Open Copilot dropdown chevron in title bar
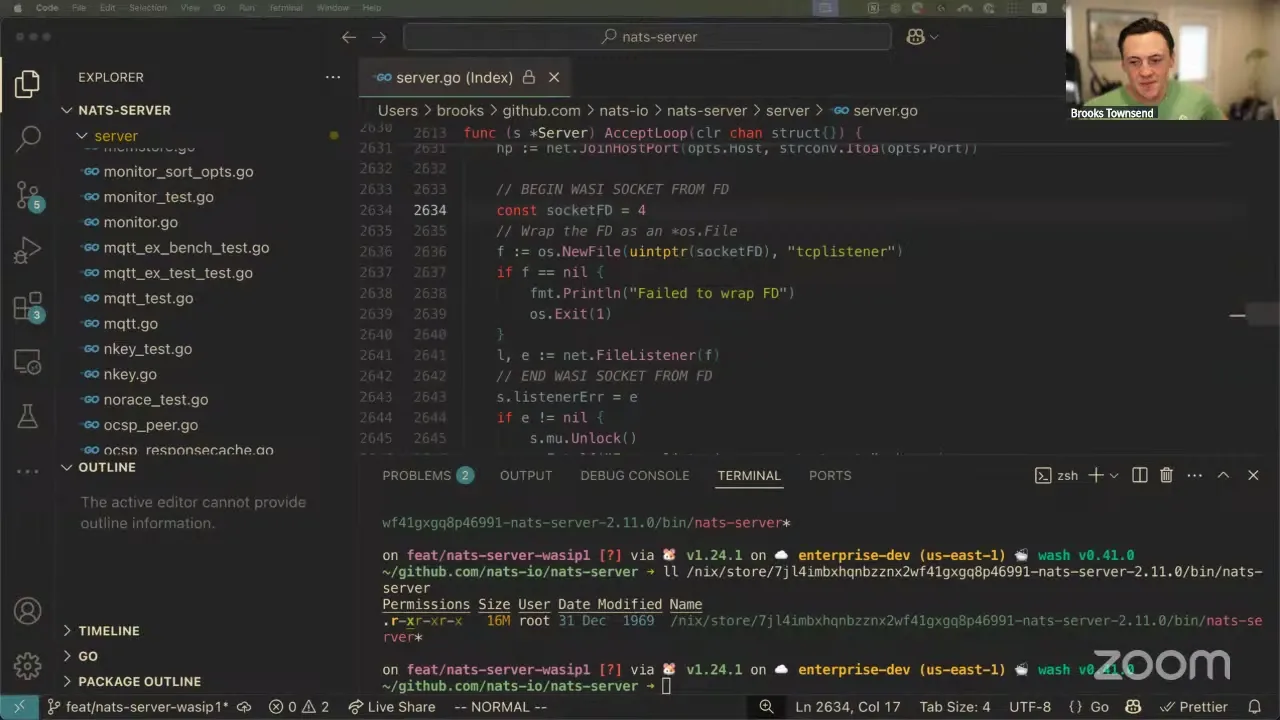 (934, 37)
